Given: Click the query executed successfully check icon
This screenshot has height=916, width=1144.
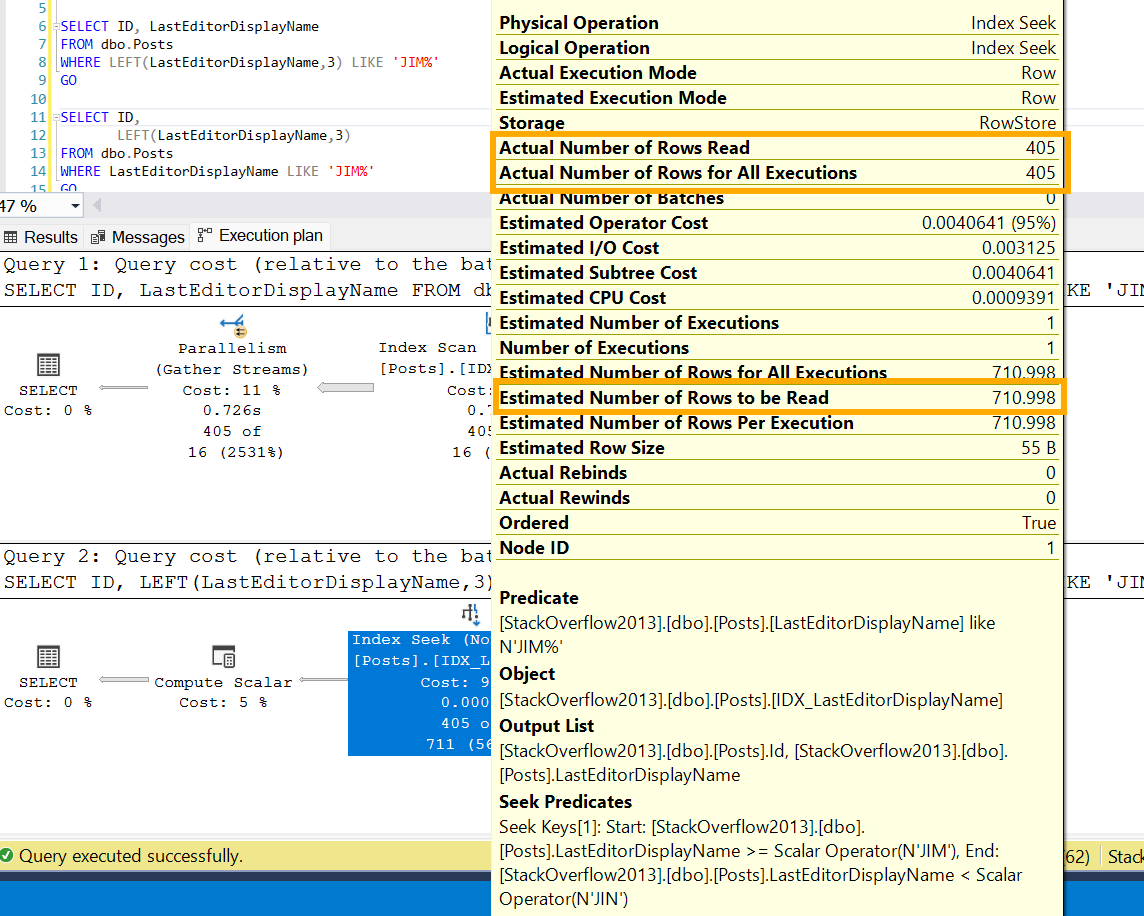Looking at the screenshot, I should coord(7,855).
